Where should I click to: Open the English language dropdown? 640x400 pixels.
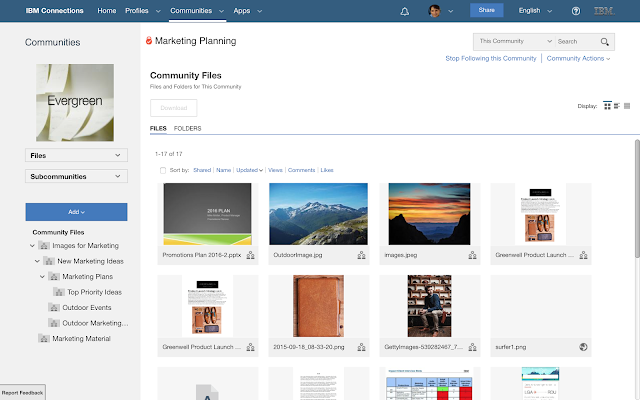pyautogui.click(x=535, y=11)
